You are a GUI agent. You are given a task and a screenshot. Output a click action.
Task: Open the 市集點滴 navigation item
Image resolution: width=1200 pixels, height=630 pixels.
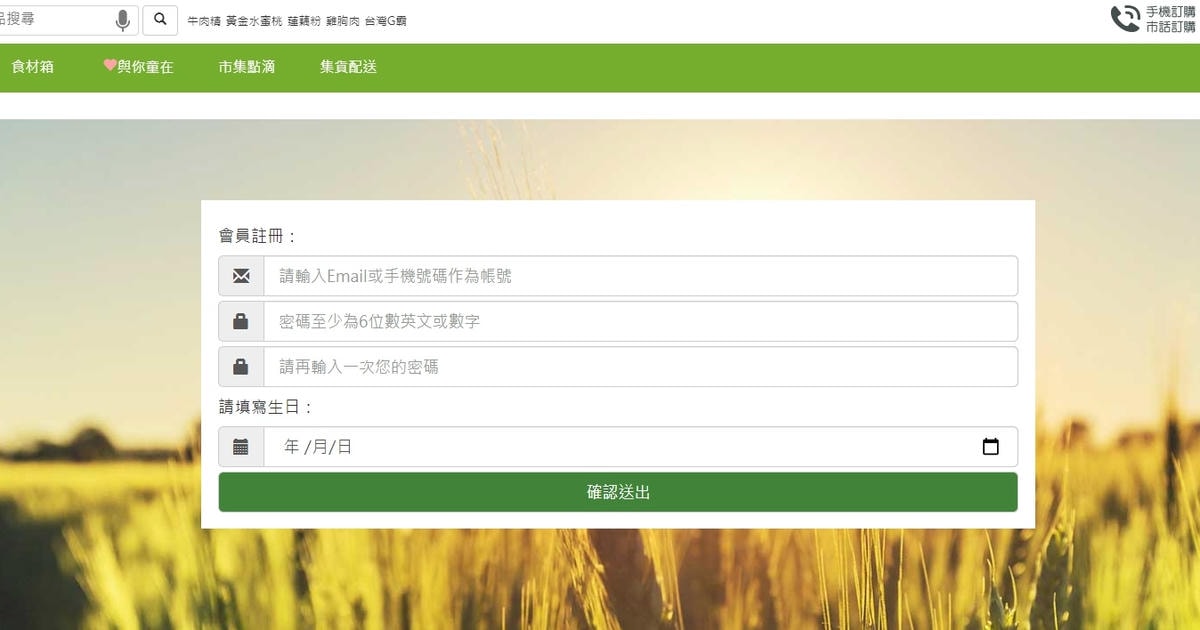click(x=247, y=67)
